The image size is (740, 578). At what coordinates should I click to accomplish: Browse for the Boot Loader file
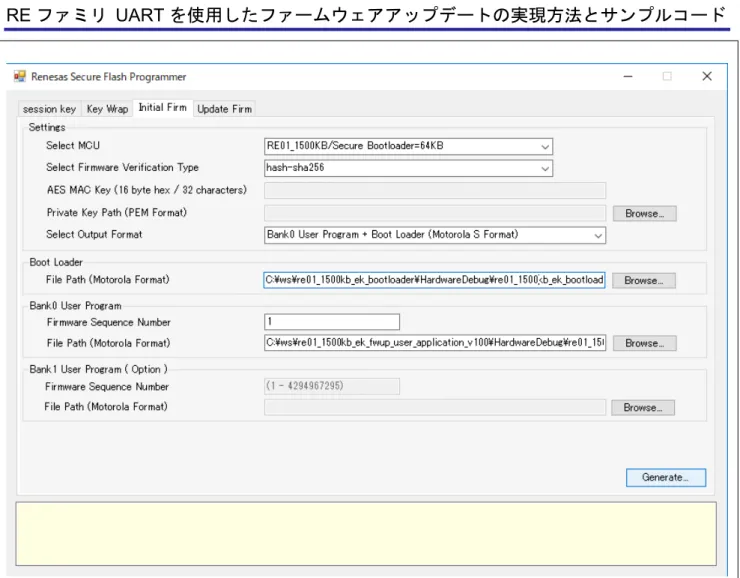click(x=644, y=281)
